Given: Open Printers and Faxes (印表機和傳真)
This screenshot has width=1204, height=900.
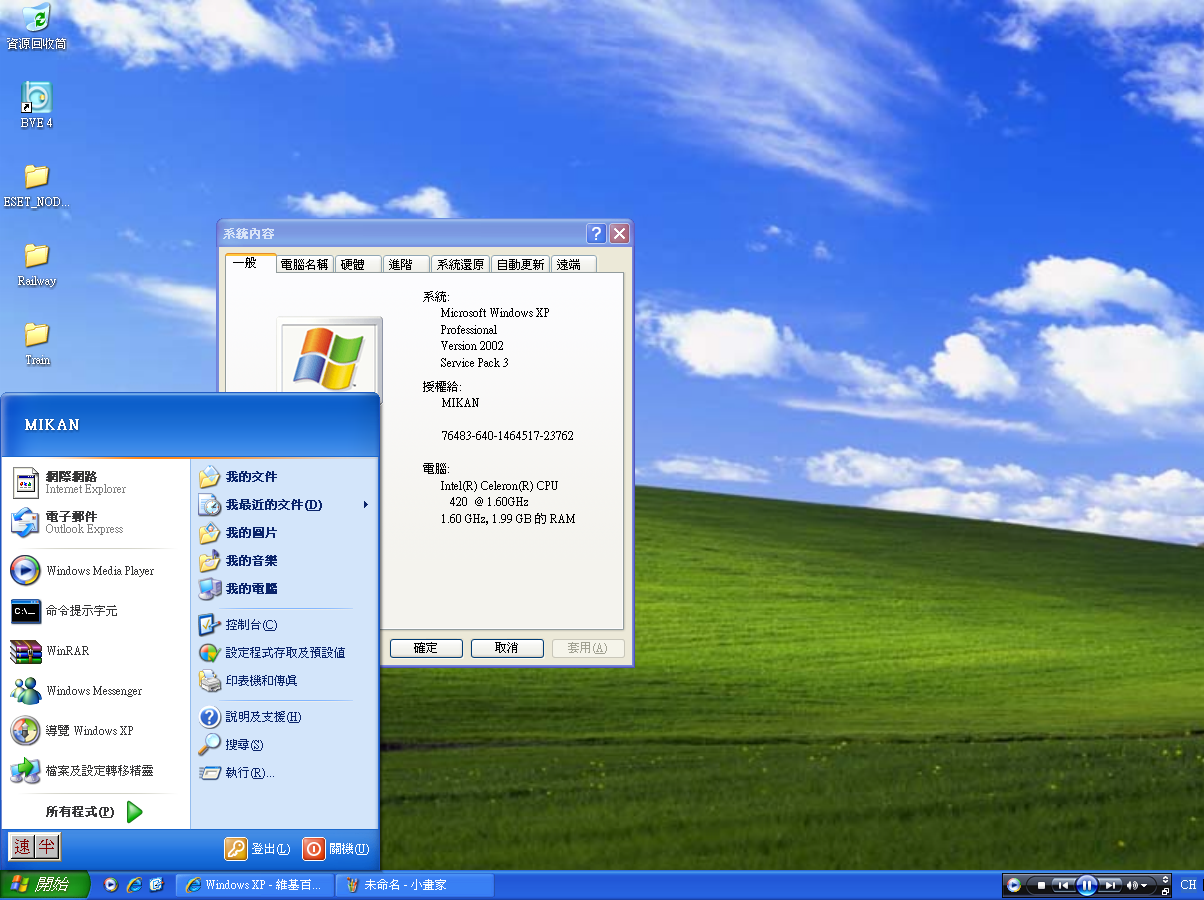Looking at the screenshot, I should [x=284, y=681].
